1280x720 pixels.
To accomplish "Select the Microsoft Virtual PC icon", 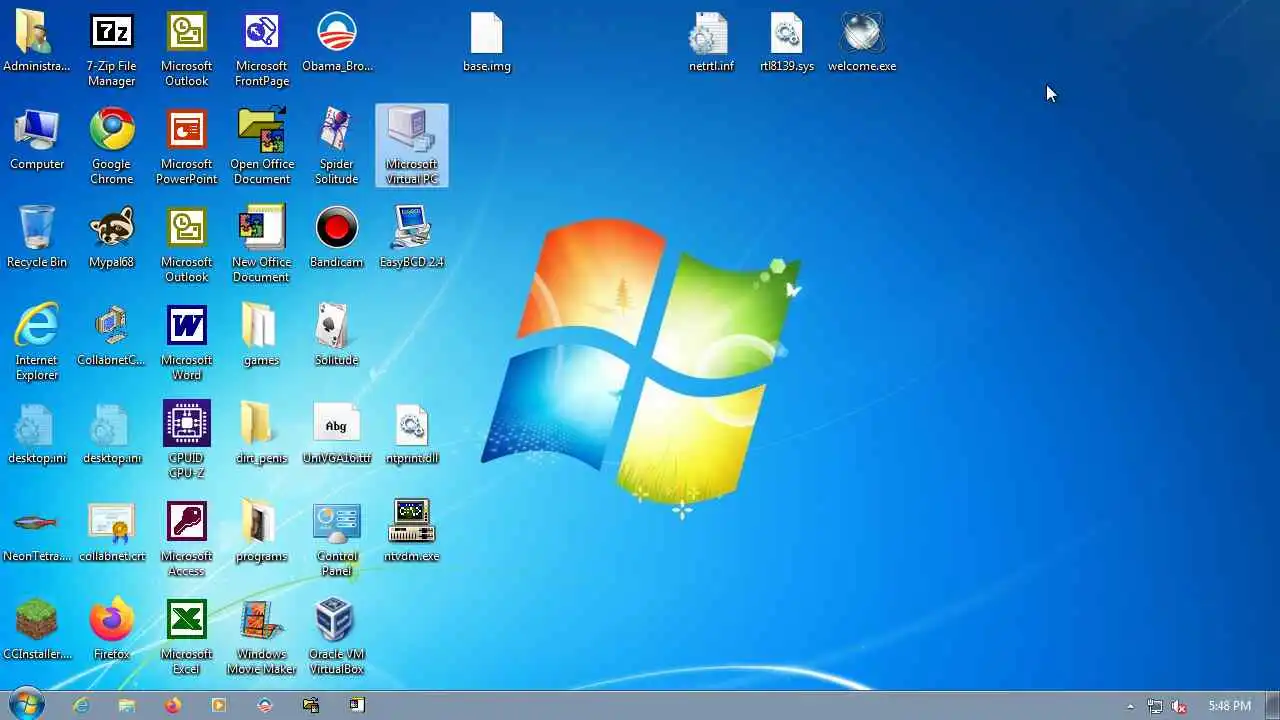I will [412, 146].
